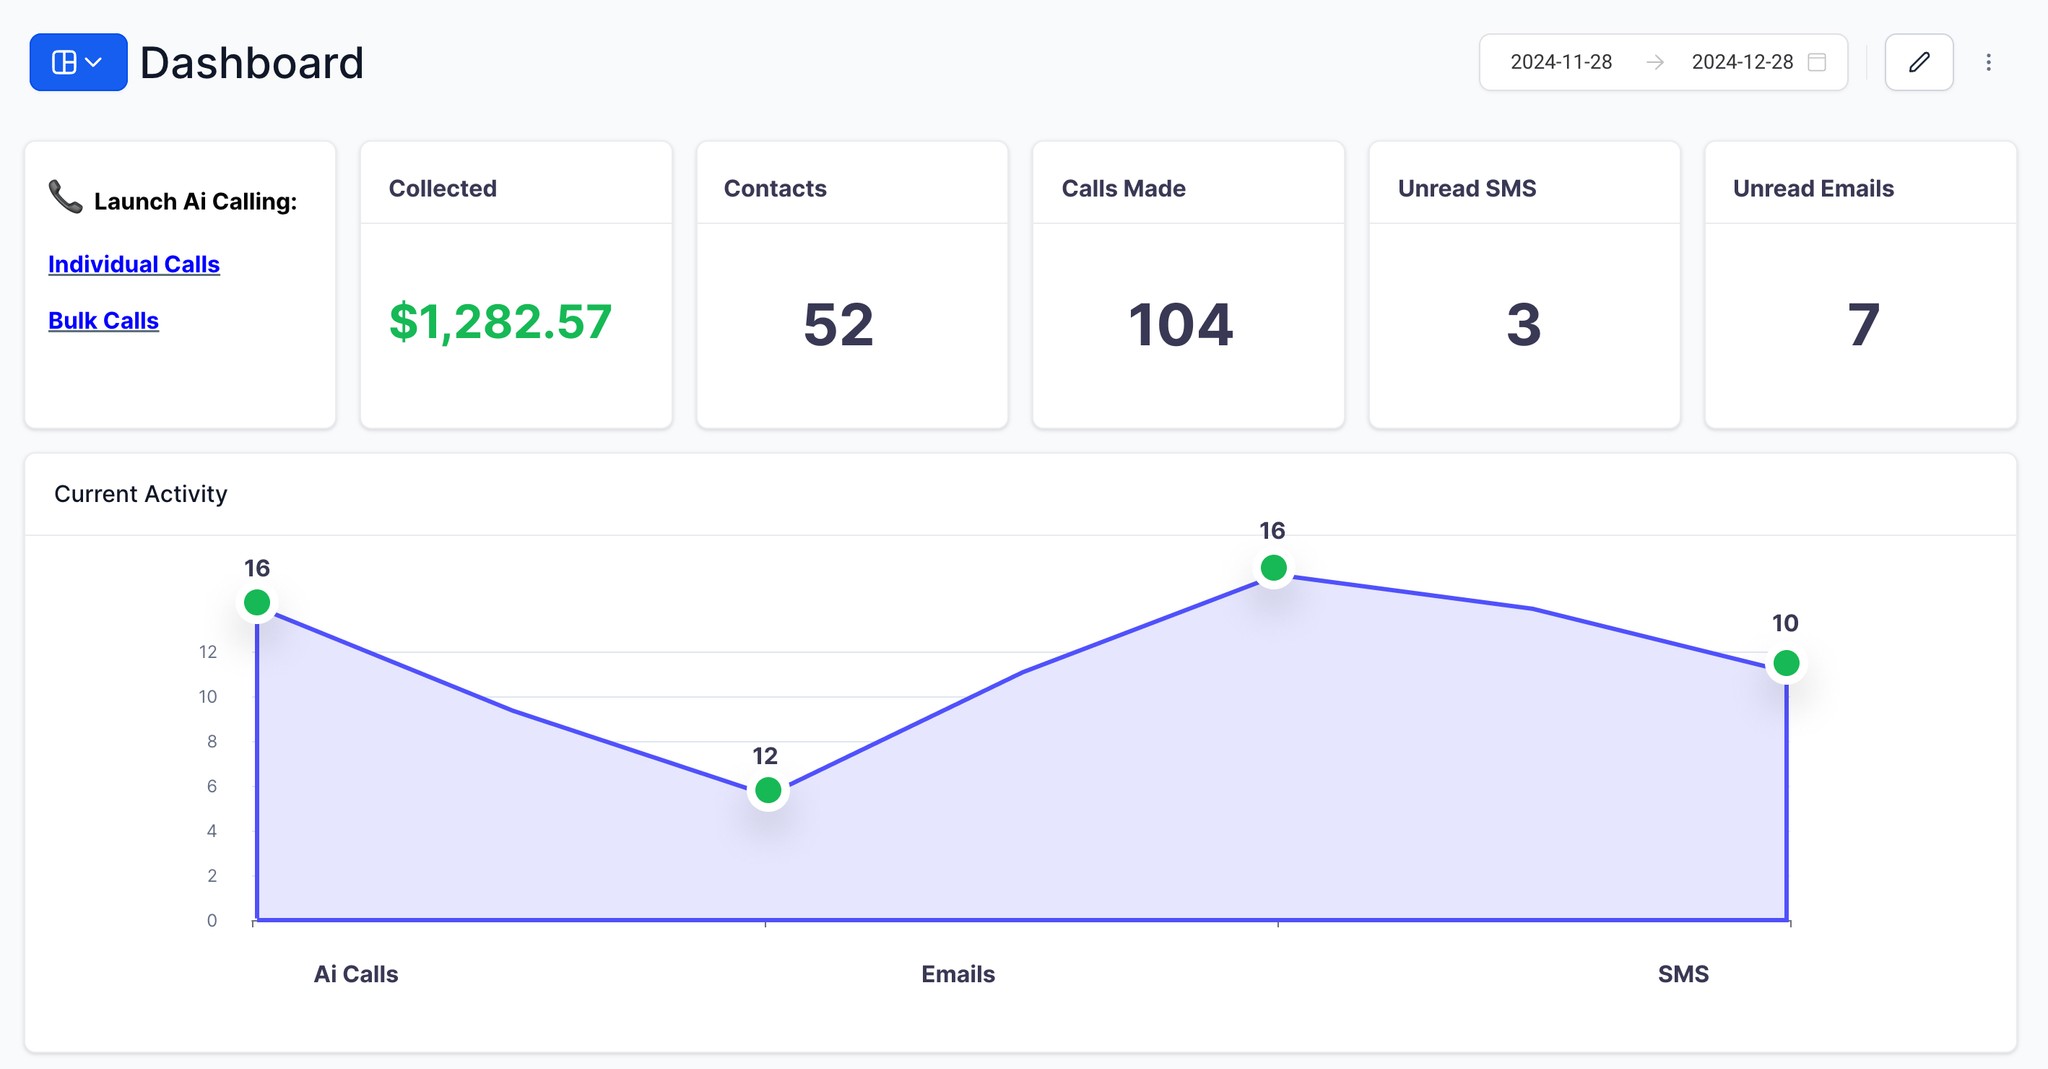Click the Unread Emails count 7
2048x1069 pixels.
pyautogui.click(x=1863, y=325)
